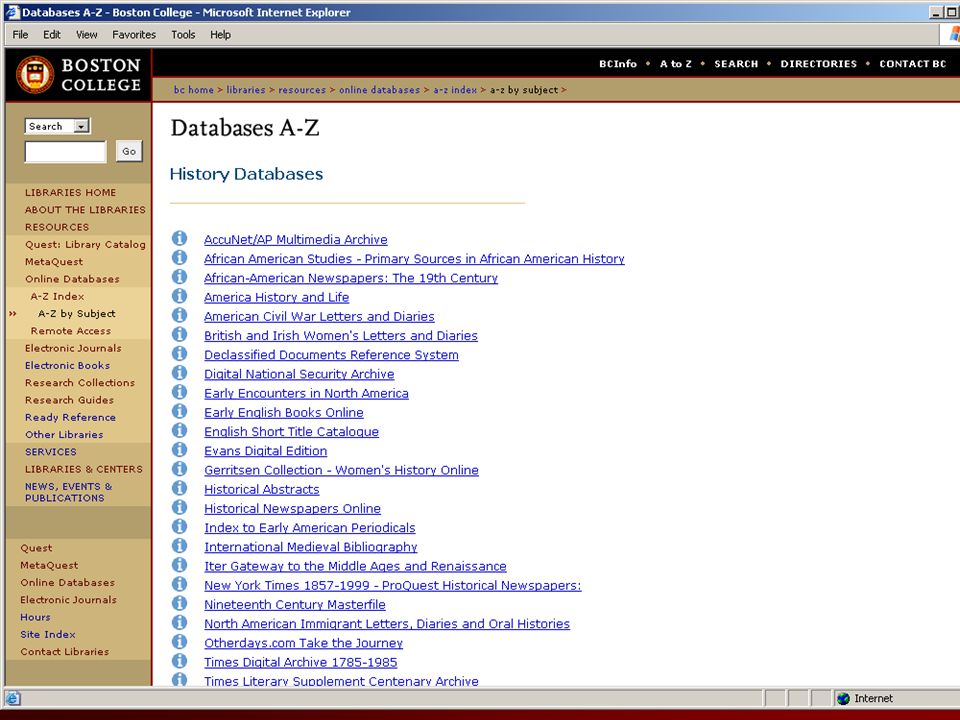The height and width of the screenshot is (720, 960).
Task: Open Contact Libraries in lower sidebar
Action: (65, 651)
